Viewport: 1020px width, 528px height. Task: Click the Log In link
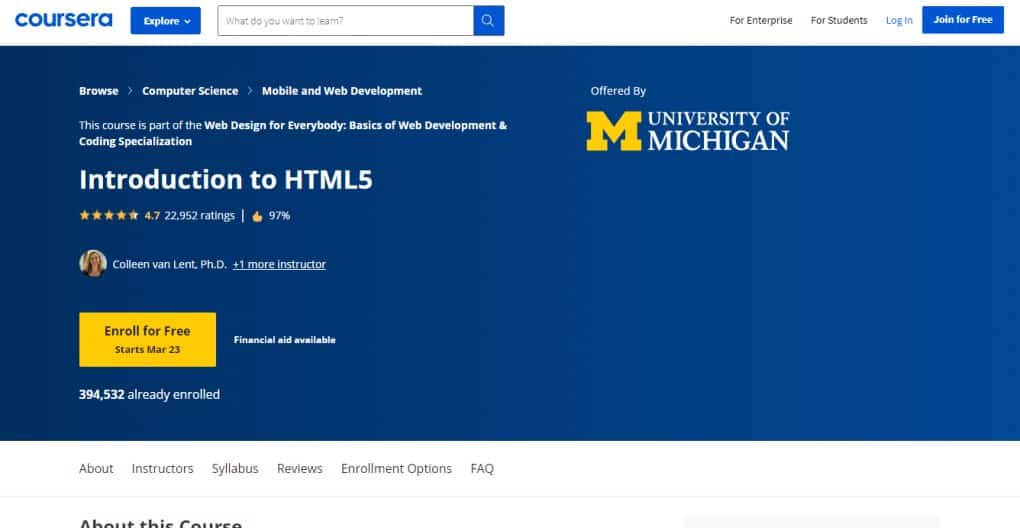click(899, 20)
